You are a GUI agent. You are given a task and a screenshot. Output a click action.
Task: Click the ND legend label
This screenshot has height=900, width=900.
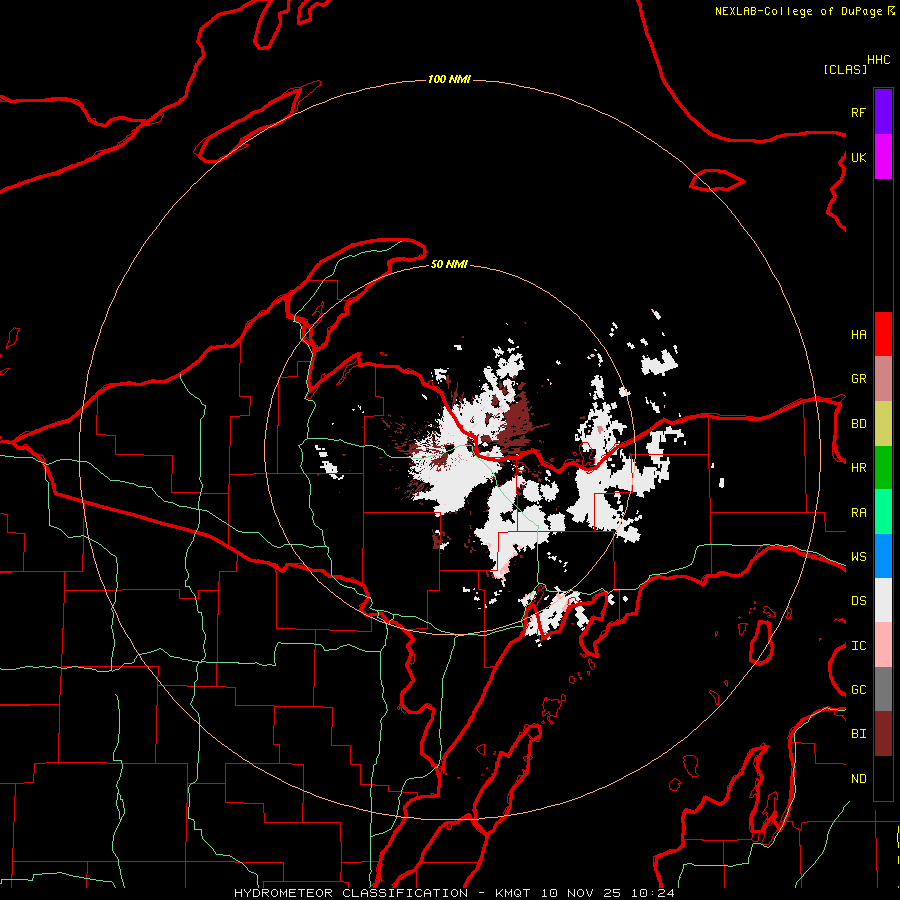(x=858, y=779)
